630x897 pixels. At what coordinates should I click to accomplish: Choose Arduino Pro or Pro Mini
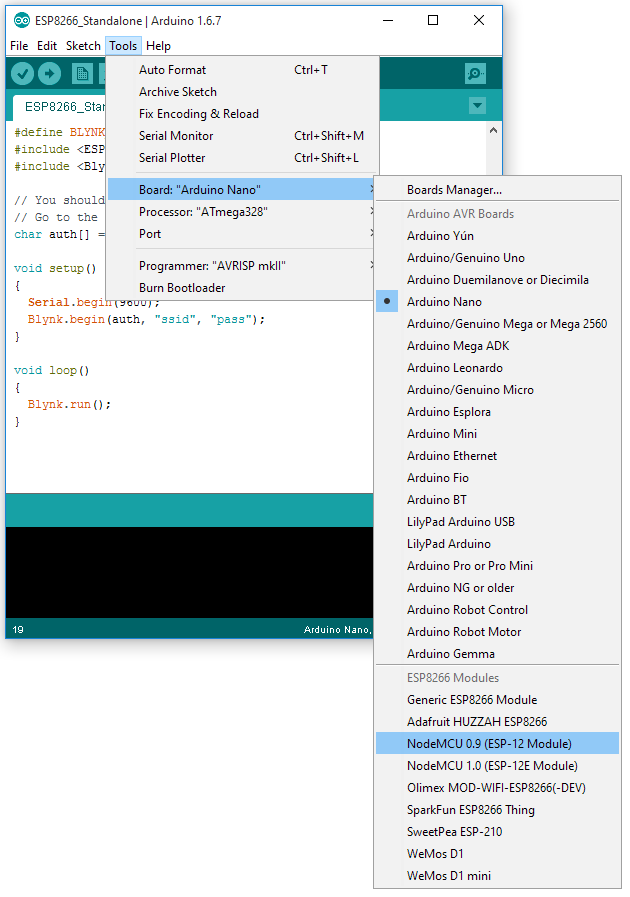pyautogui.click(x=497, y=566)
